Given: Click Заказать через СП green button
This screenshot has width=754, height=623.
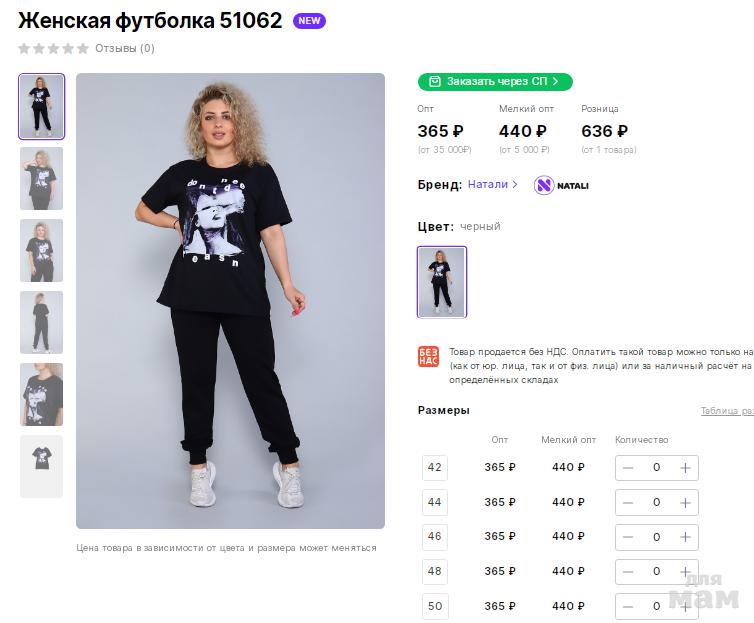Looking at the screenshot, I should [x=495, y=81].
